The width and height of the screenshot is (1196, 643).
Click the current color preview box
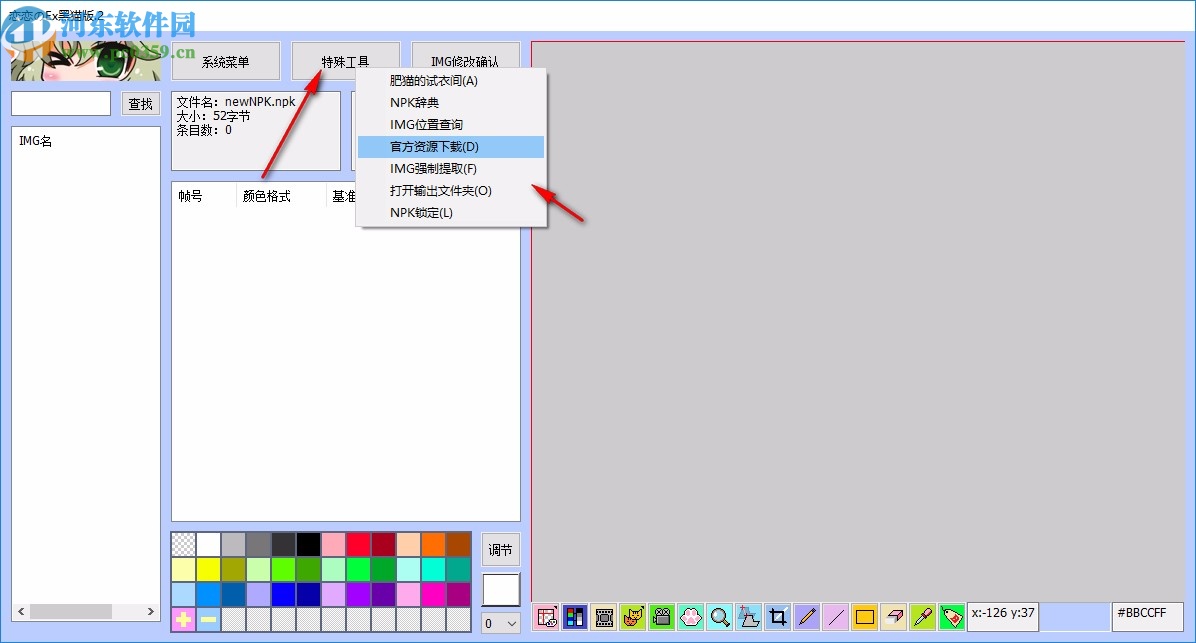click(501, 590)
